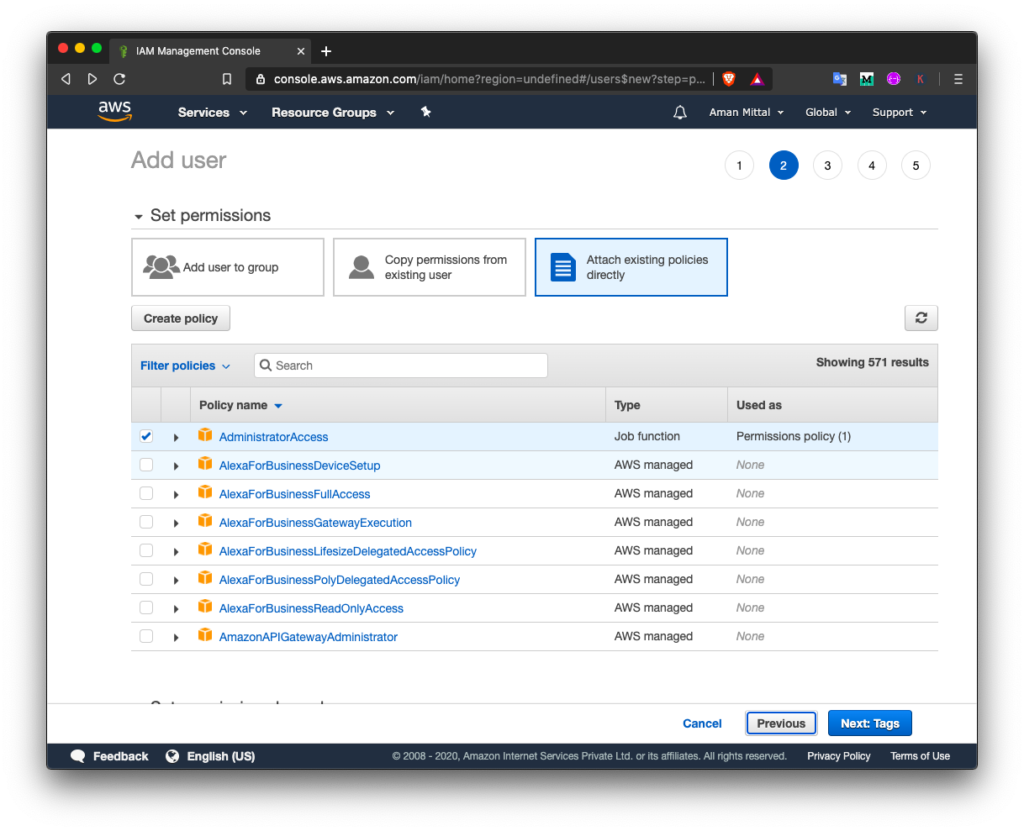The image size is (1024, 831).
Task: Click the AWS logo in header
Action: click(x=115, y=112)
